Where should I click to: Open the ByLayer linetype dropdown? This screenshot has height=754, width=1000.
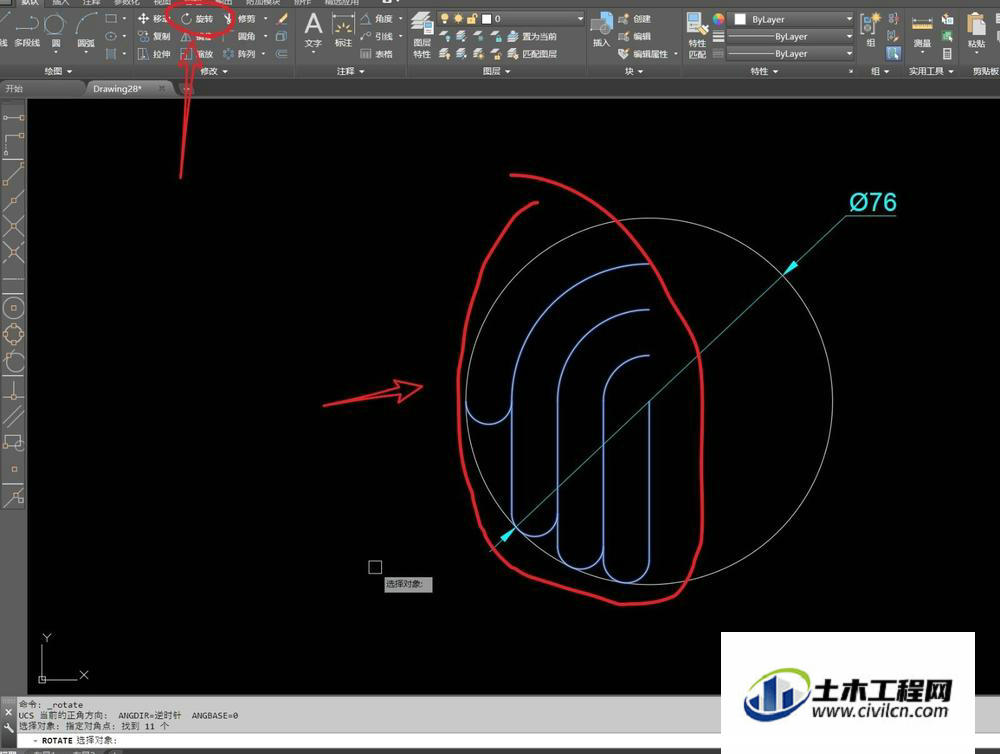pyautogui.click(x=791, y=54)
